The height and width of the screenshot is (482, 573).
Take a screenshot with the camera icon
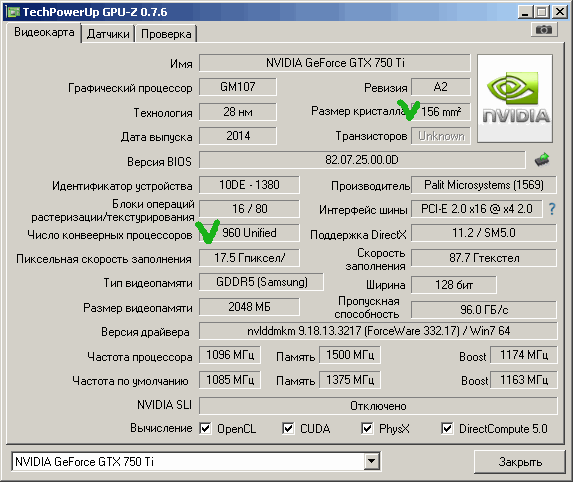[x=544, y=30]
